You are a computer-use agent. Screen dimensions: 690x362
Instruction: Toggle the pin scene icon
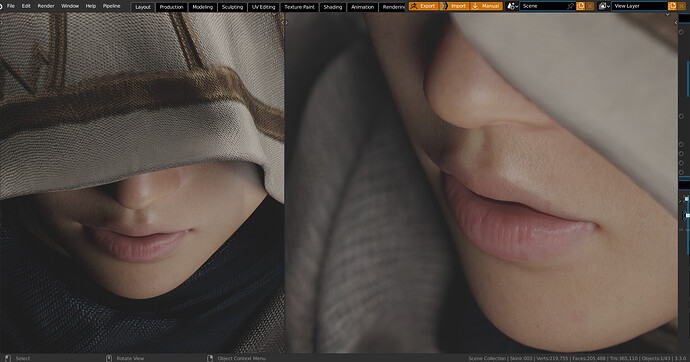click(x=571, y=6)
